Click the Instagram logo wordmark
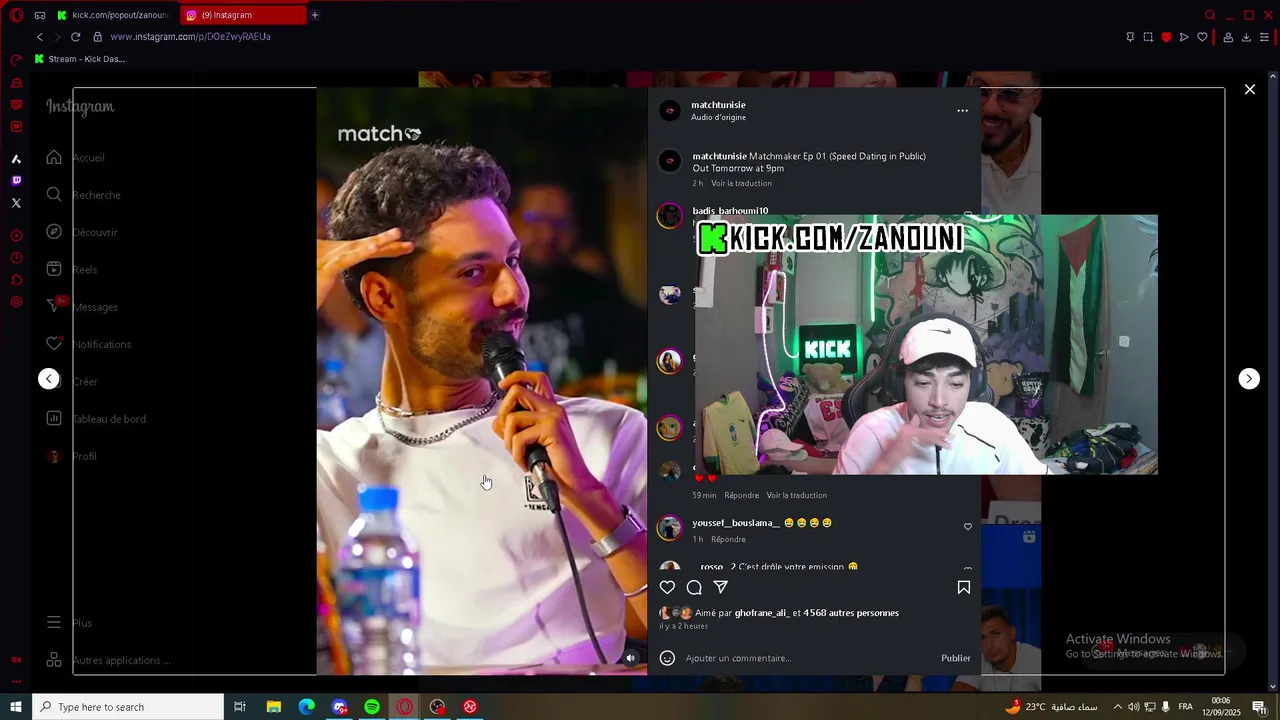 80,107
